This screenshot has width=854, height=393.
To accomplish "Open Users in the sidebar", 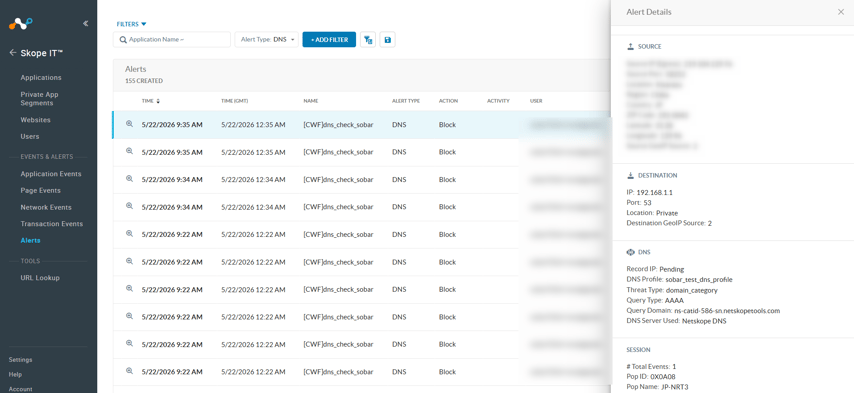I will click(30, 137).
